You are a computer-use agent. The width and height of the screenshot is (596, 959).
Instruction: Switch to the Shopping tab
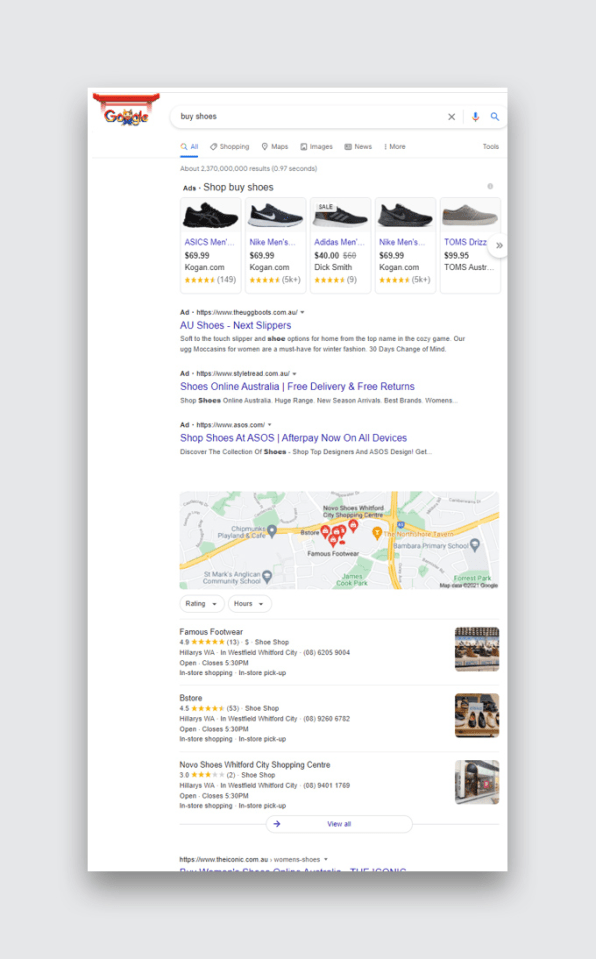pos(229,147)
